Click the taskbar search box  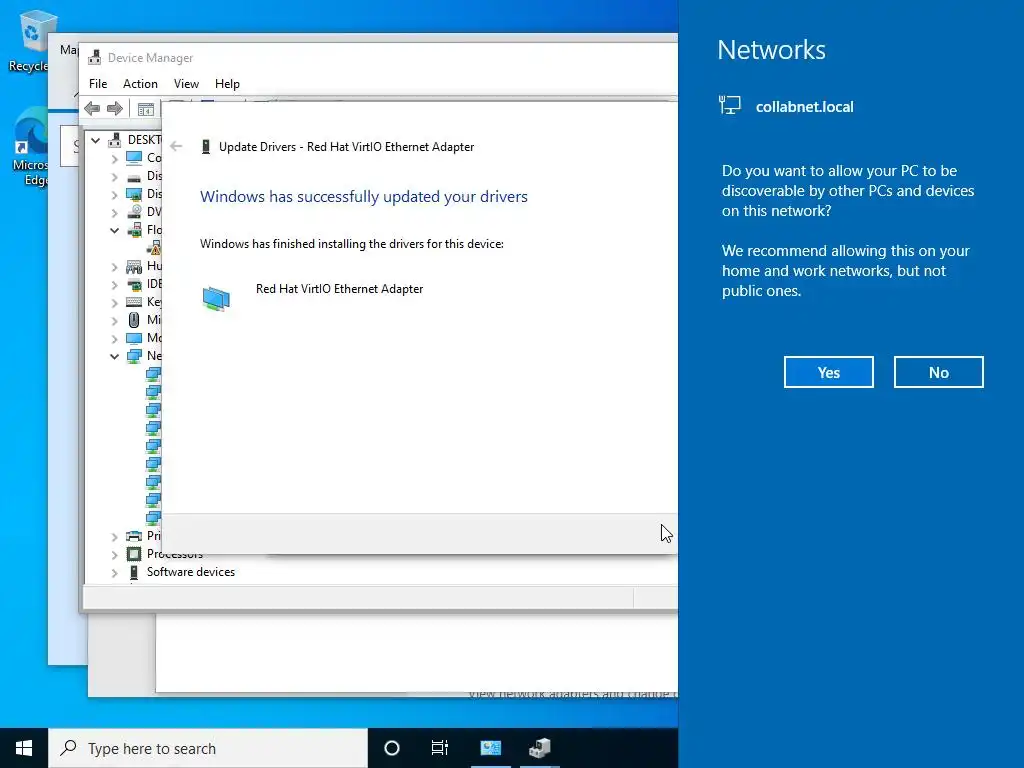[208, 748]
